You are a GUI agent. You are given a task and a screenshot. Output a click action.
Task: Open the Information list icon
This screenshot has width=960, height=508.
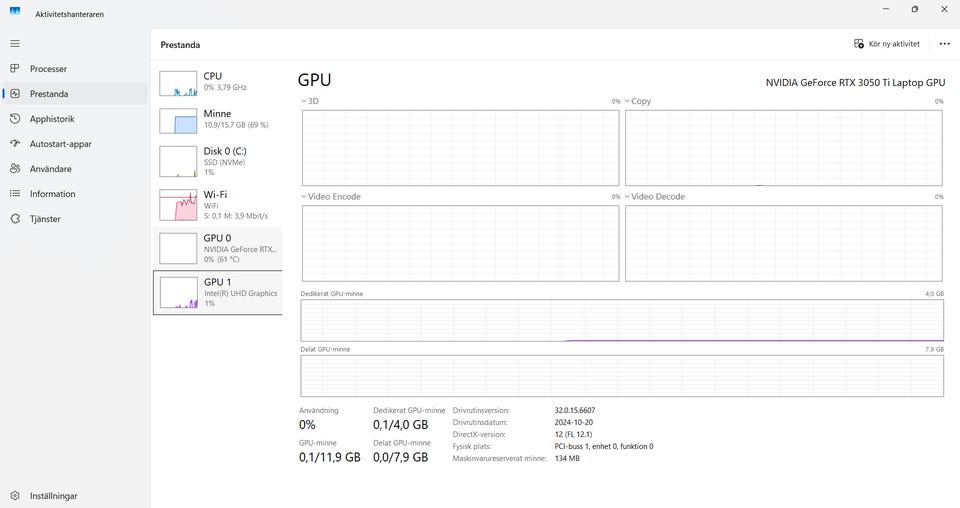pos(15,194)
